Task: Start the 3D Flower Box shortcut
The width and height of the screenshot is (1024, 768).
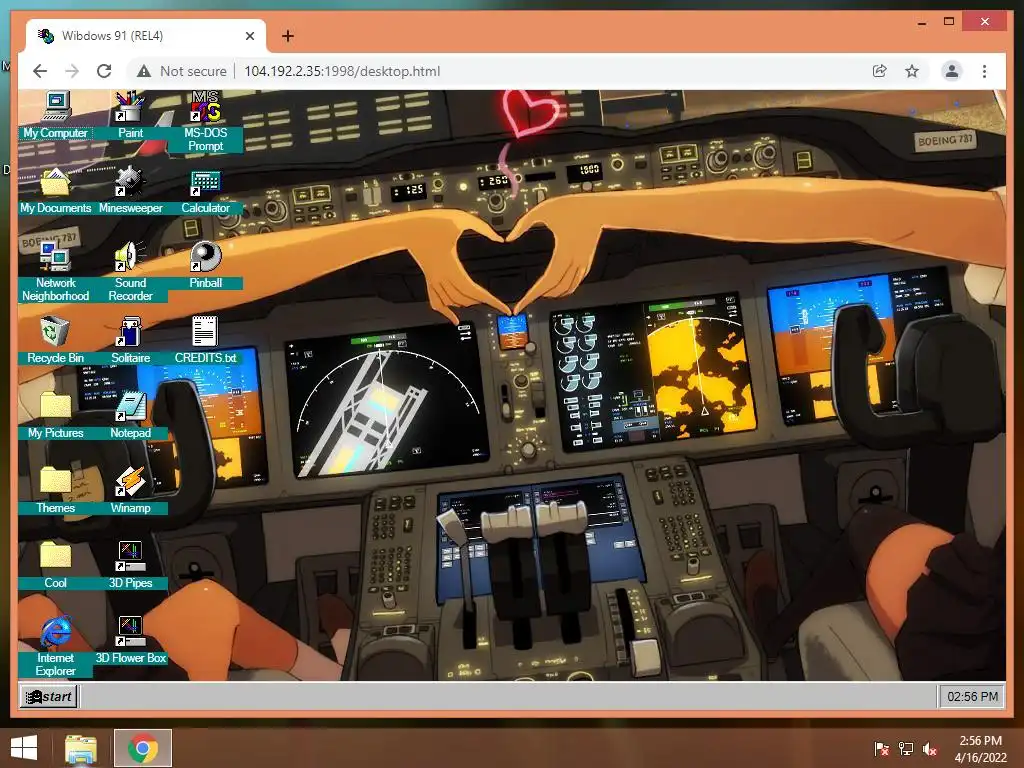Action: tap(130, 641)
